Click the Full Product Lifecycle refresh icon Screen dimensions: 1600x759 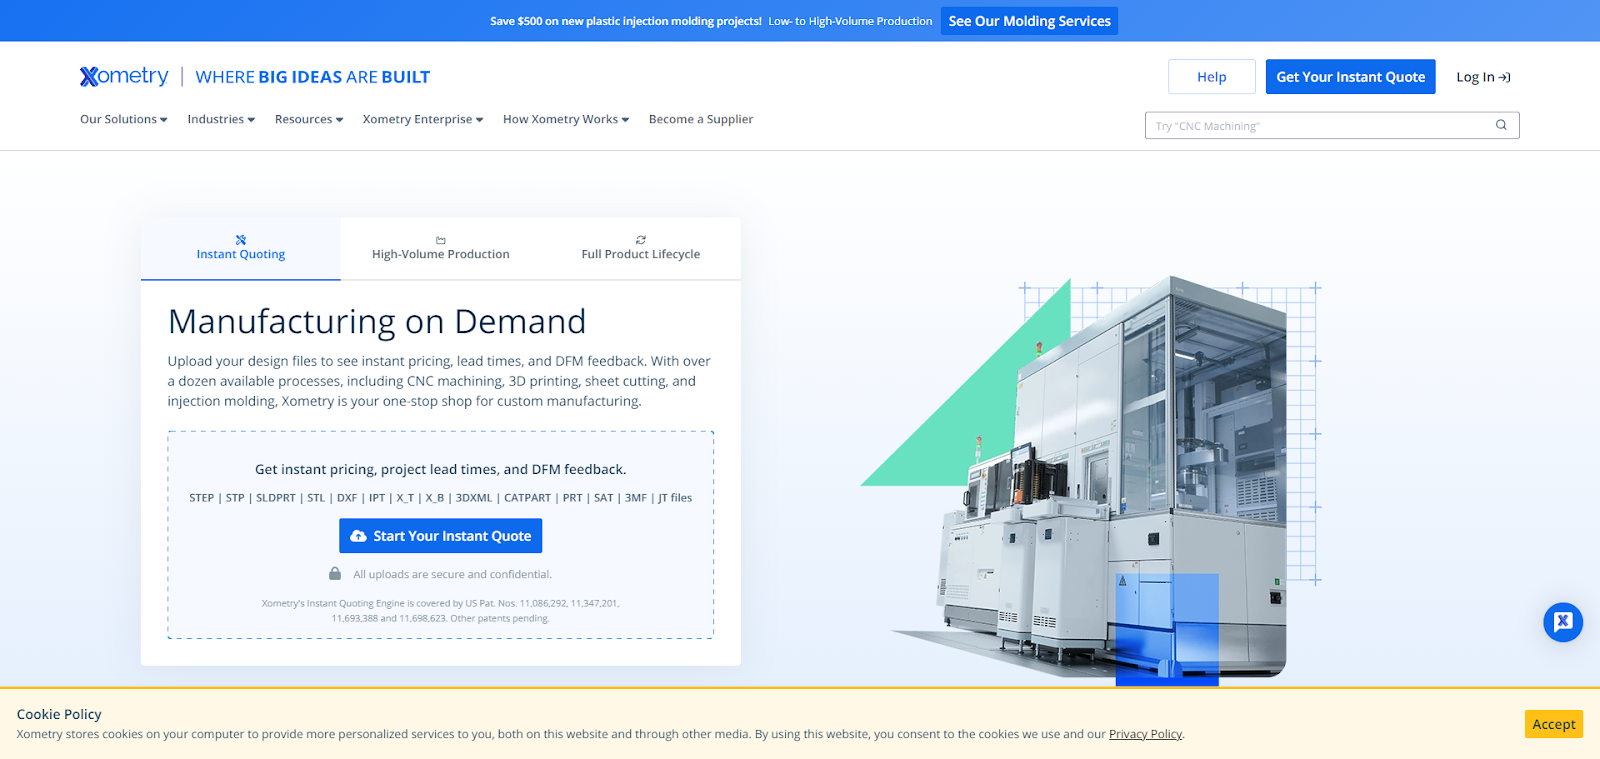pos(641,240)
